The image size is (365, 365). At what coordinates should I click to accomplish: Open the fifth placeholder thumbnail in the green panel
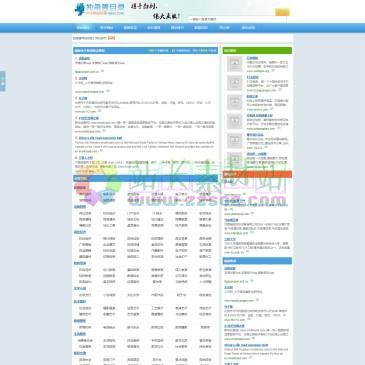pos(235,140)
